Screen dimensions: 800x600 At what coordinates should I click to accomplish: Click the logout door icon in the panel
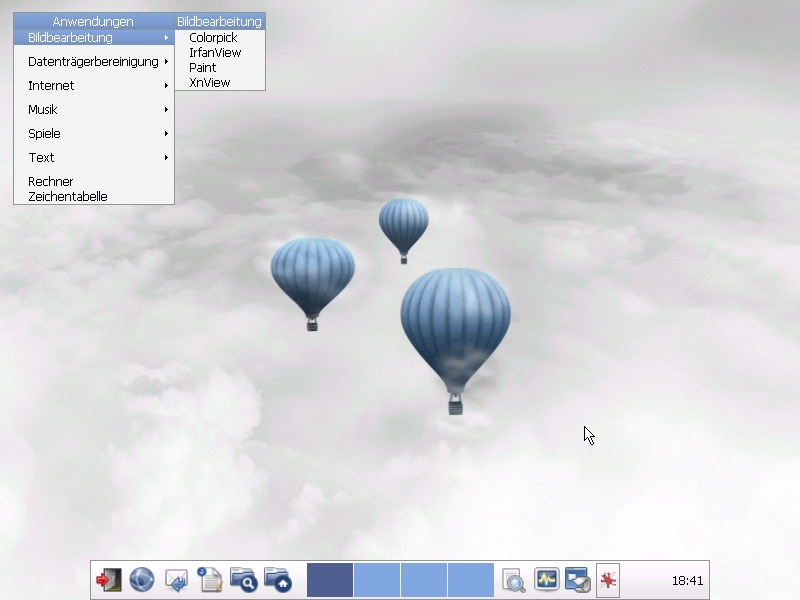click(x=109, y=580)
